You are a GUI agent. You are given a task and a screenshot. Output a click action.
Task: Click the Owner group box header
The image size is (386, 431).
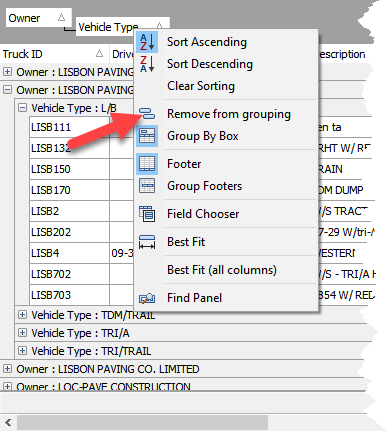[38, 18]
